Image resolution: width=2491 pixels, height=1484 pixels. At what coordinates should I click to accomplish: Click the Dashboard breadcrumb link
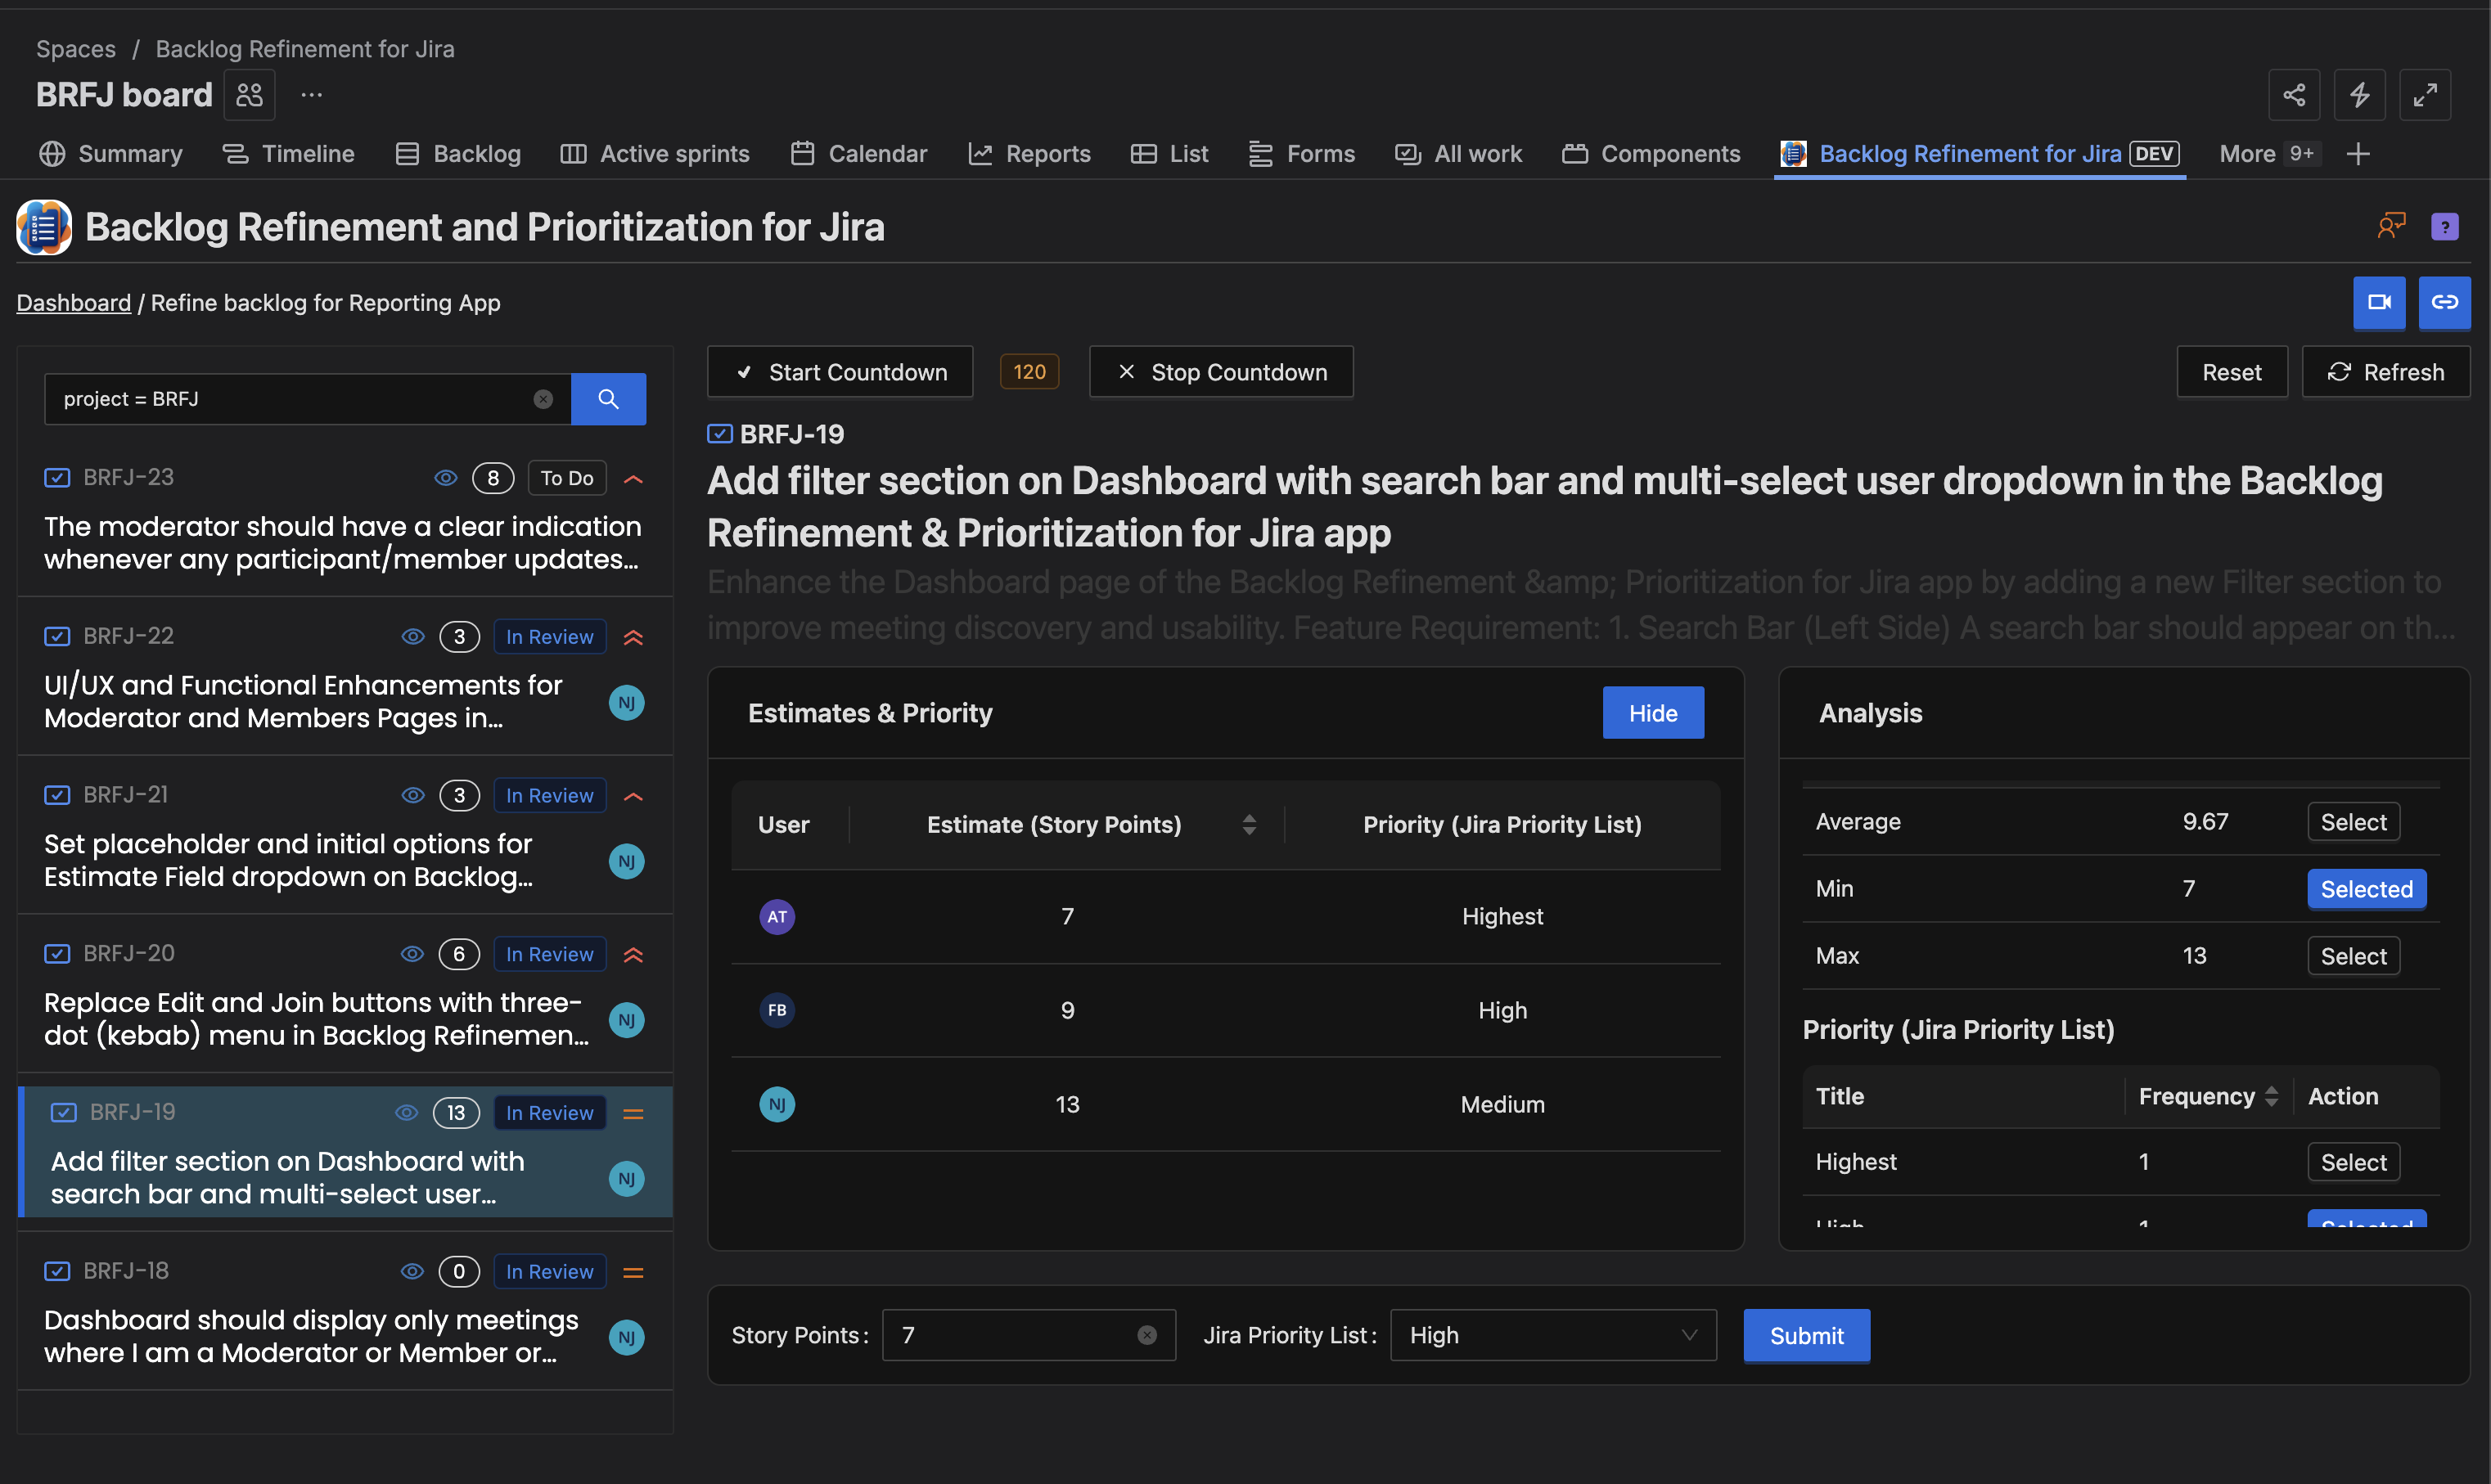(74, 303)
